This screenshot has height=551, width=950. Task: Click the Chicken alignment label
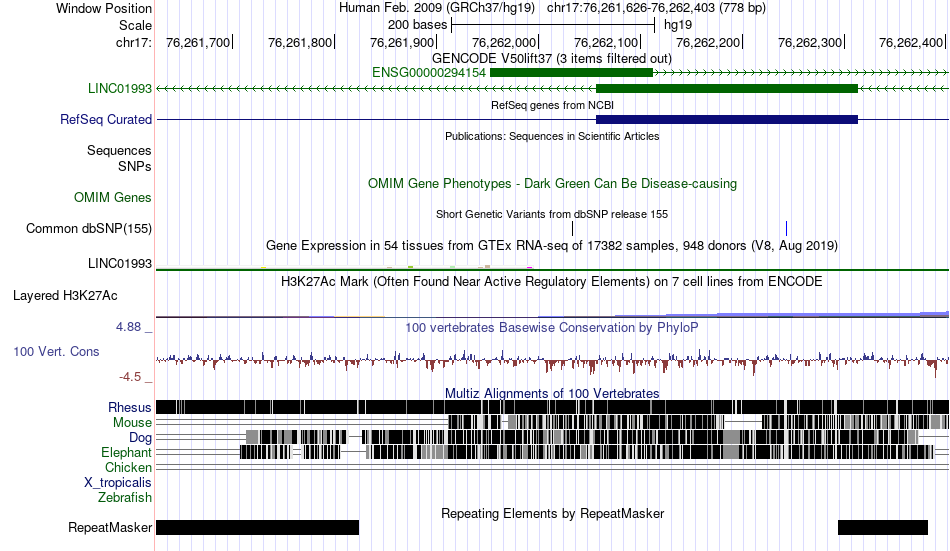click(x=128, y=467)
